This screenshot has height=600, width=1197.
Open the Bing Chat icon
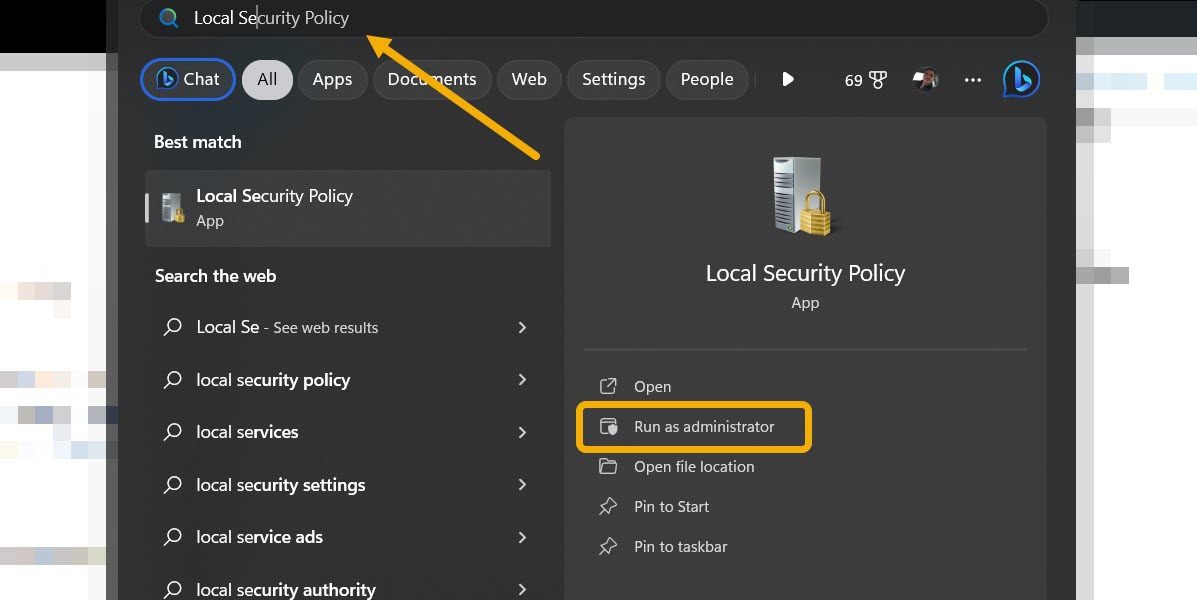pos(1020,79)
